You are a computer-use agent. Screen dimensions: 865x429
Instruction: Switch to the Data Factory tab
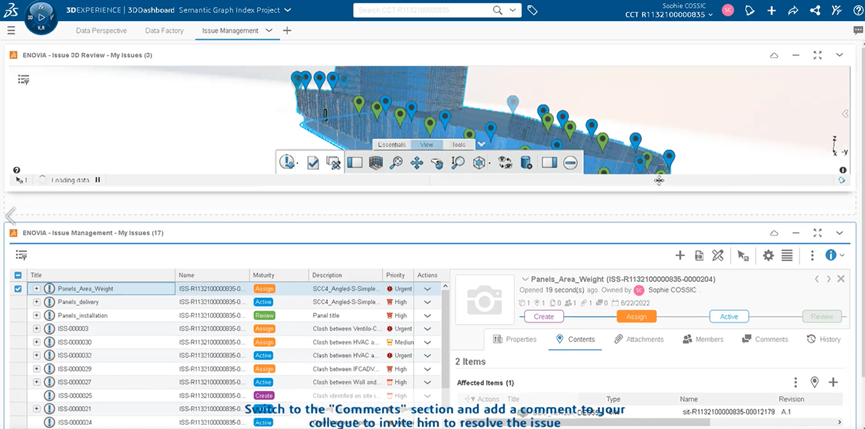click(164, 31)
